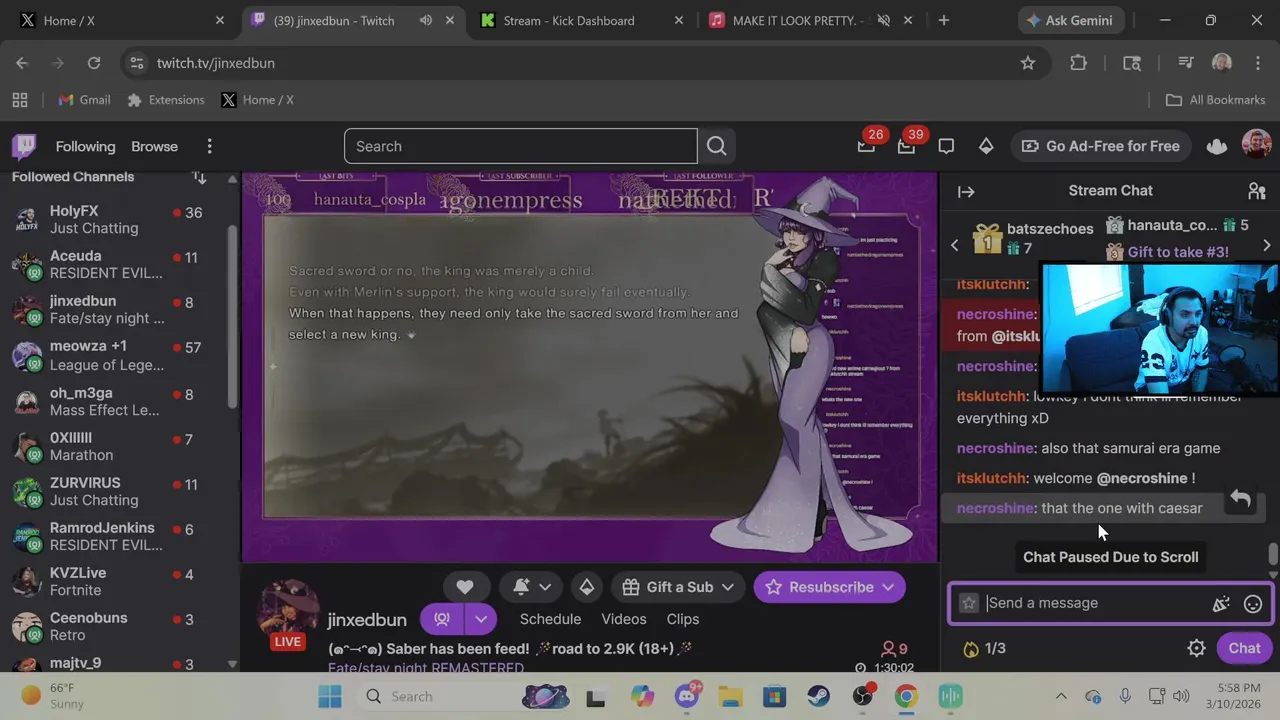Click the search magnifier button
This screenshot has height=720, width=1280.
coord(716,146)
